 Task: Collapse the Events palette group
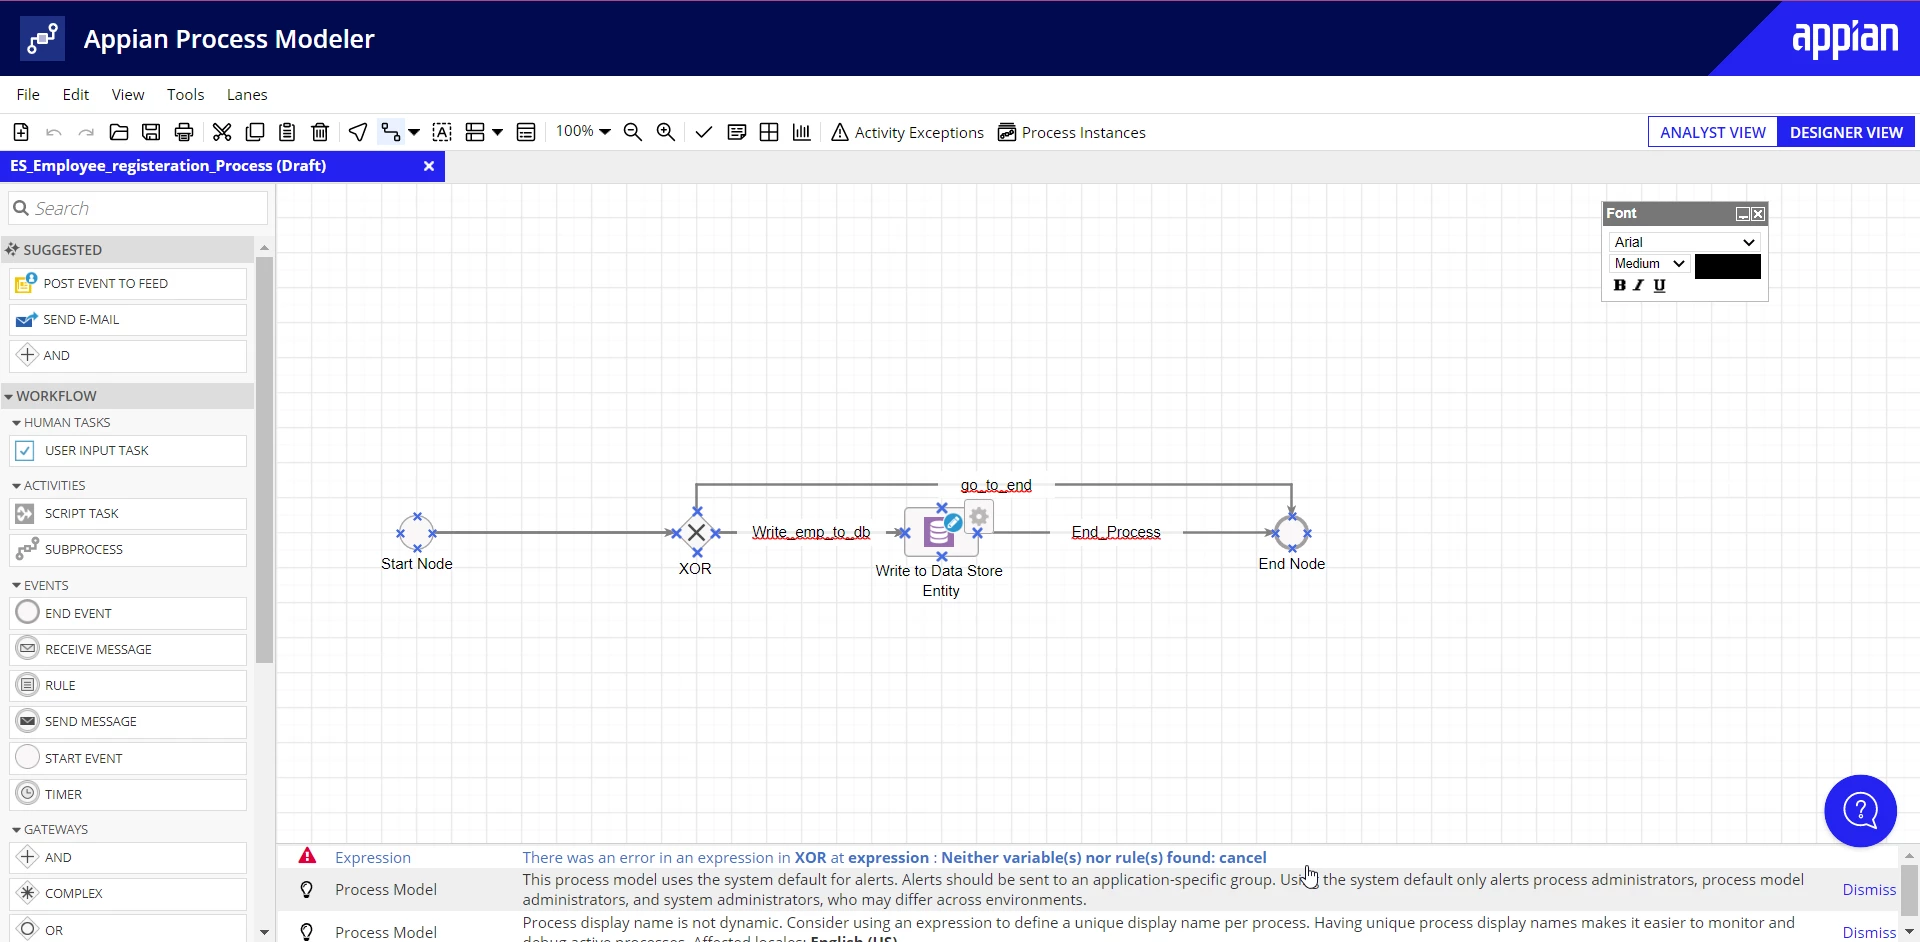tap(17, 586)
